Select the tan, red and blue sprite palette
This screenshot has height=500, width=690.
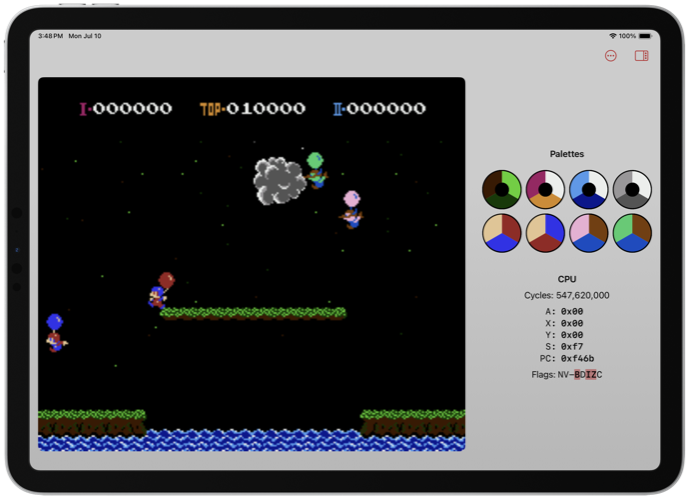pyautogui.click(x=502, y=233)
